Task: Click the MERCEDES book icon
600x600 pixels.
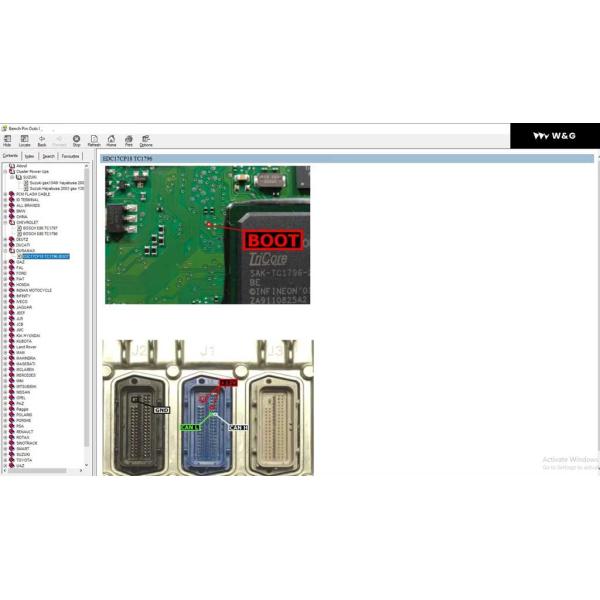Action: coord(12,375)
